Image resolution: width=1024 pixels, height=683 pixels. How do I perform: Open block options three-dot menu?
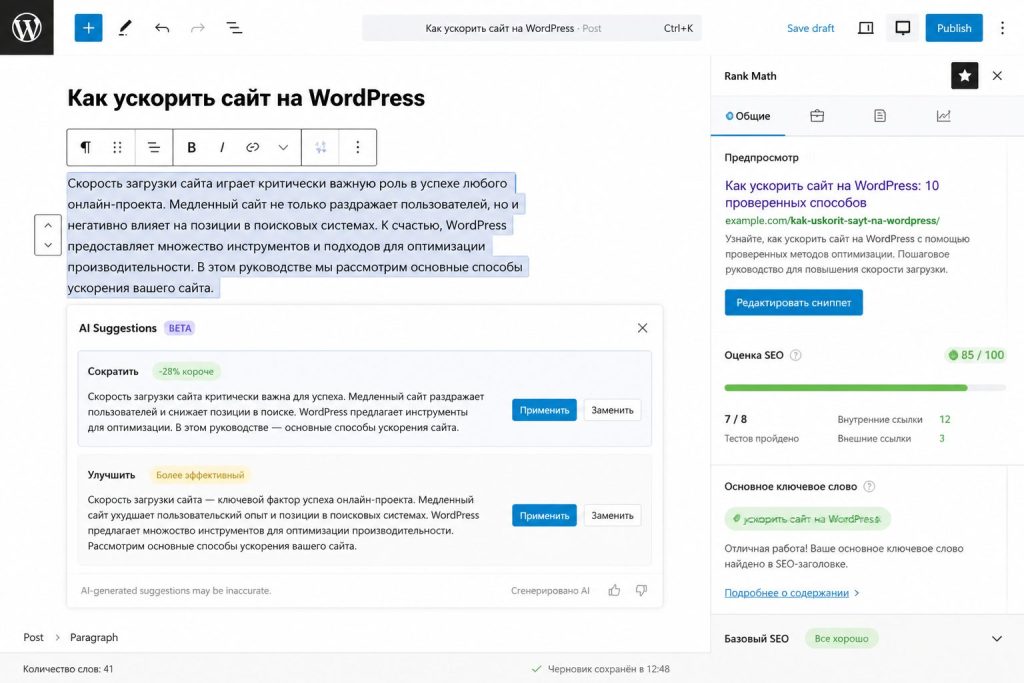point(357,147)
